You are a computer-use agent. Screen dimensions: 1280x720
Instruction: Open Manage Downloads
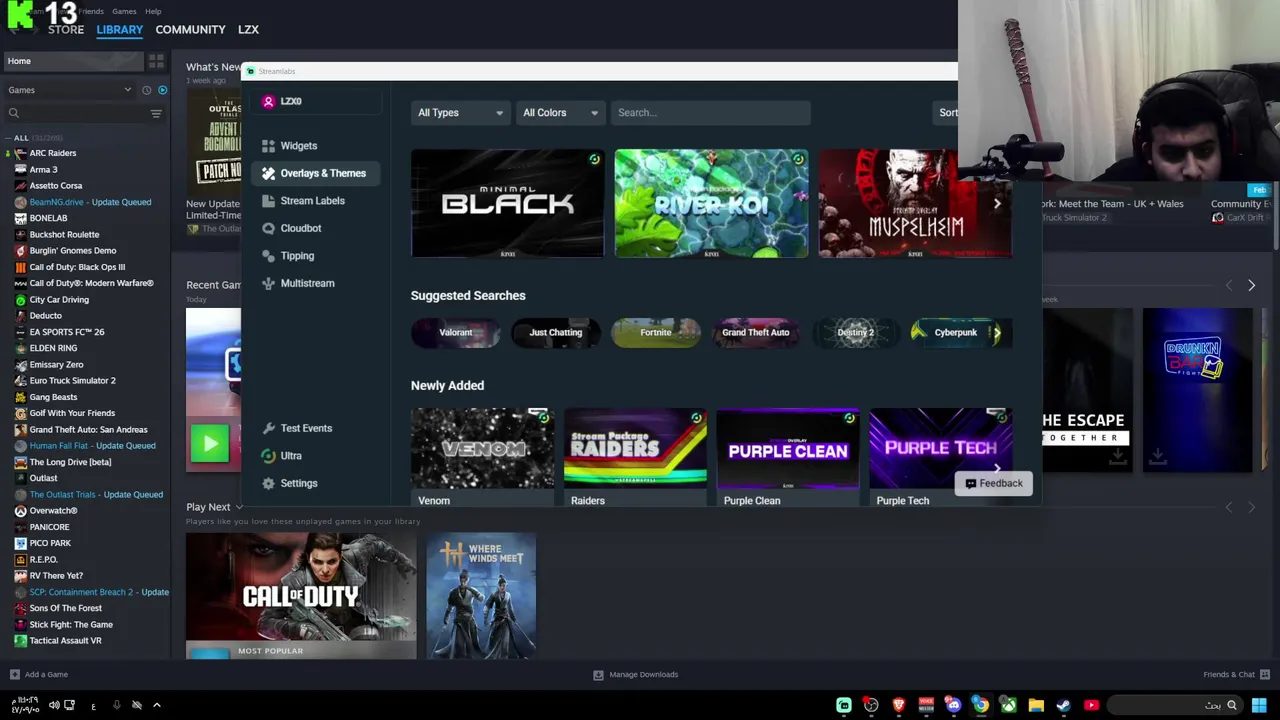[x=636, y=675]
